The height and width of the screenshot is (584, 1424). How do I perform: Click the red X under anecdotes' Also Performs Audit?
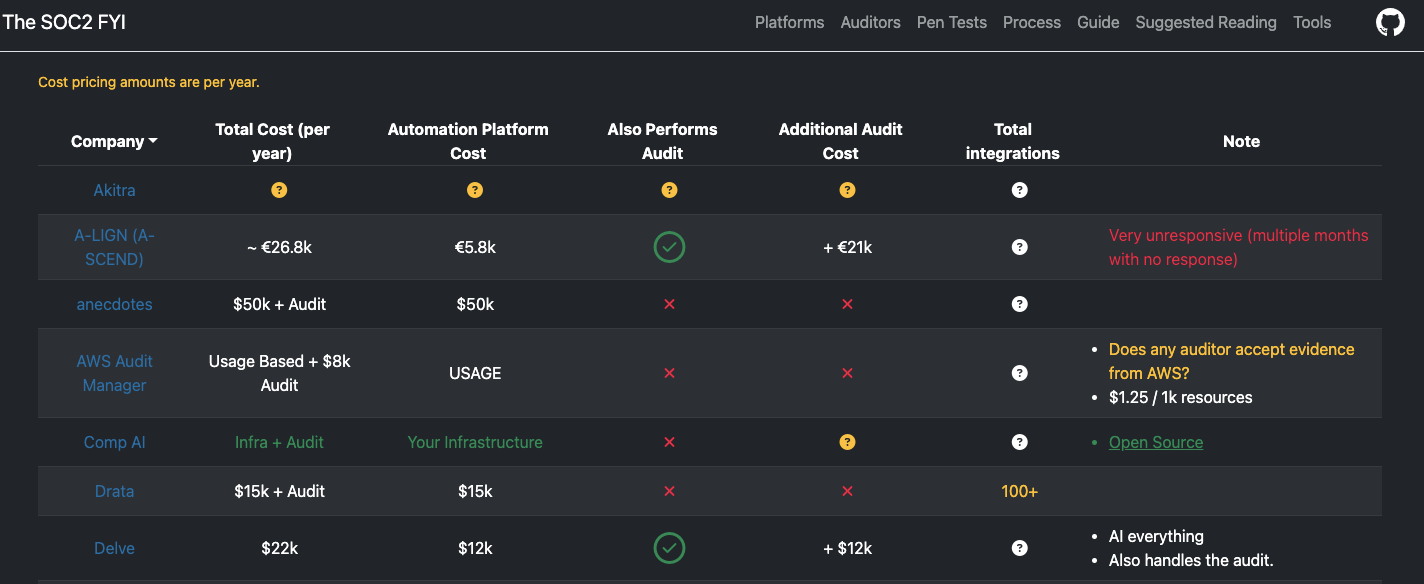point(669,304)
